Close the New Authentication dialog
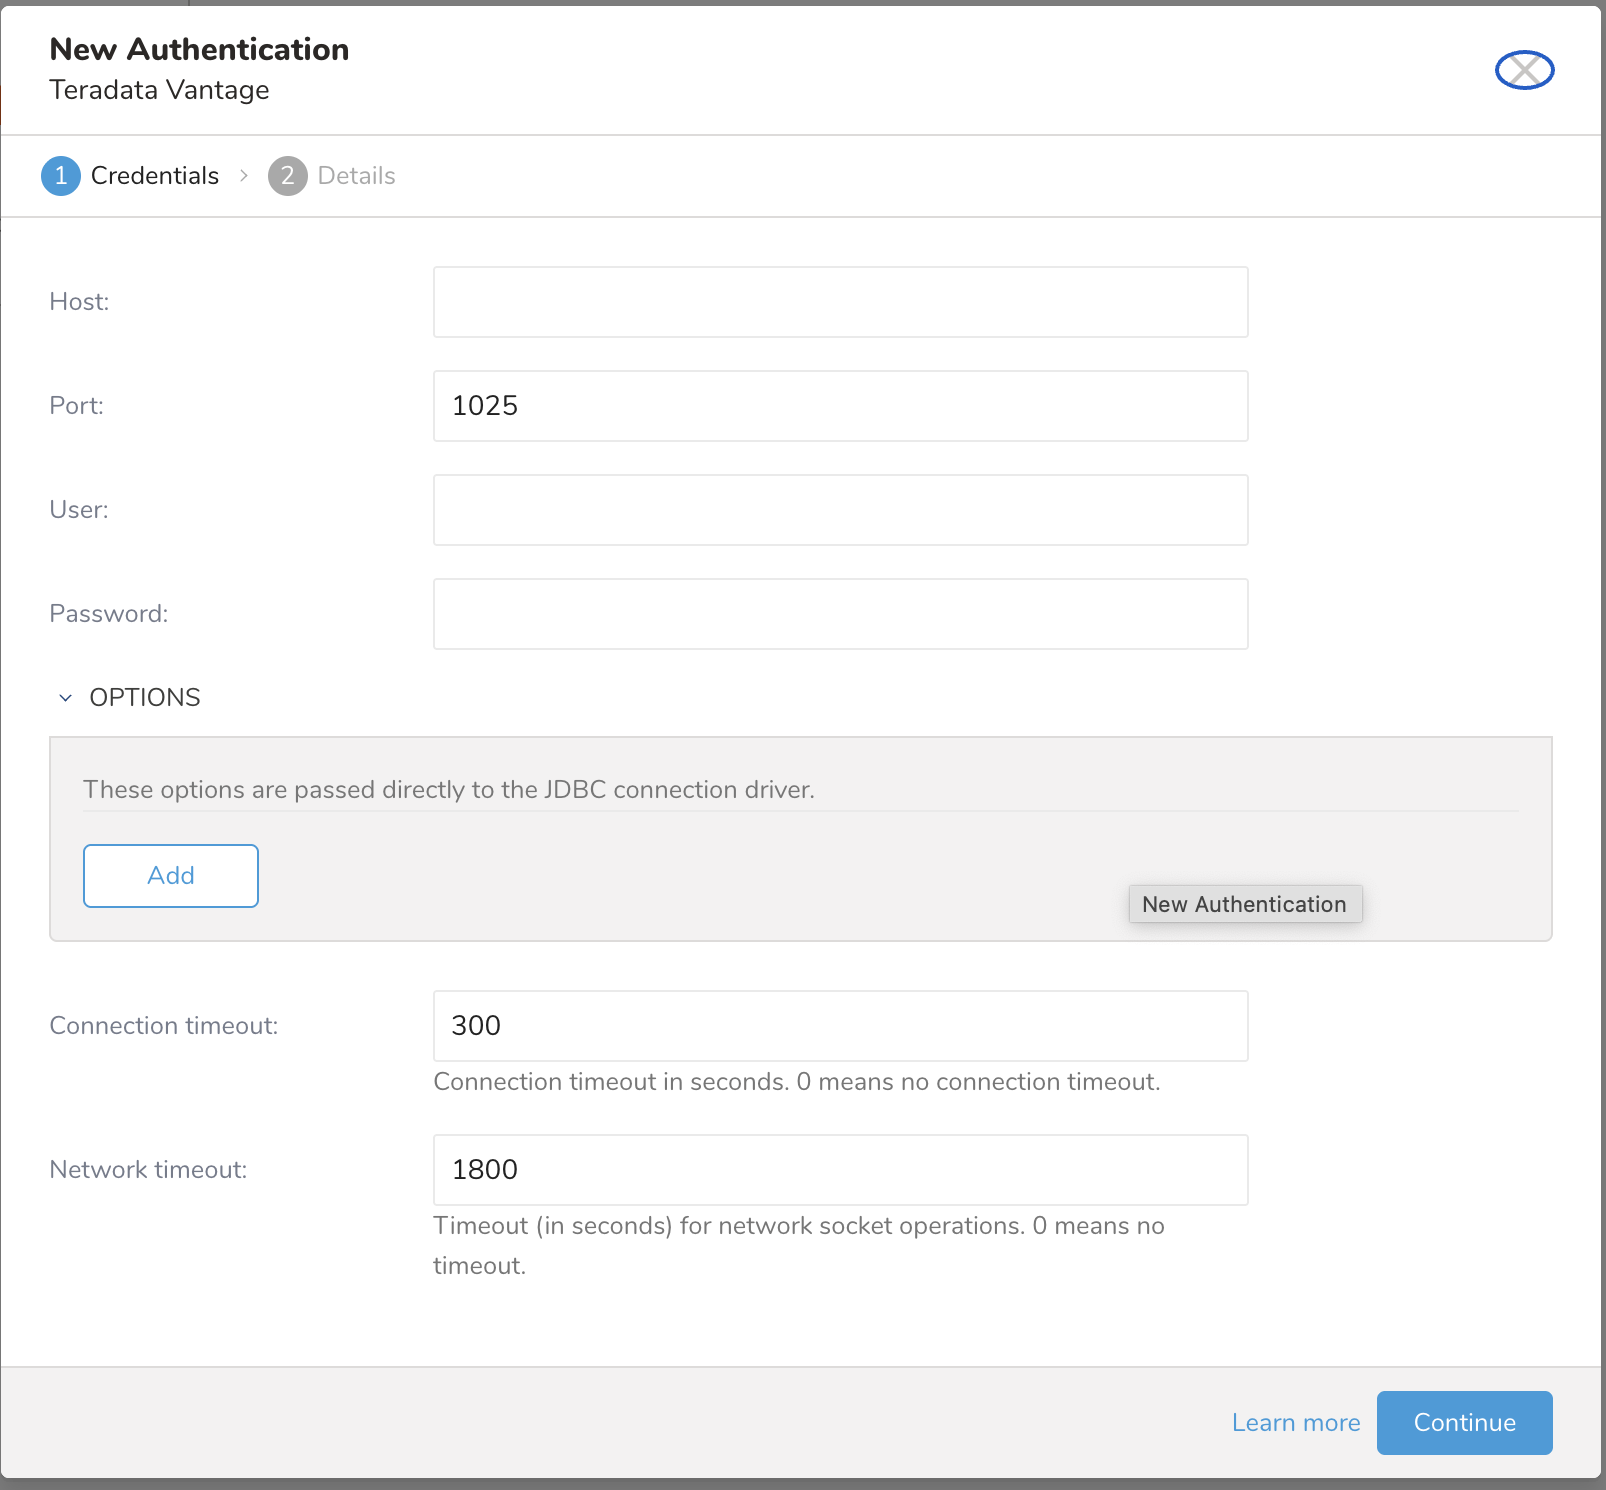The image size is (1606, 1490). click(x=1524, y=70)
